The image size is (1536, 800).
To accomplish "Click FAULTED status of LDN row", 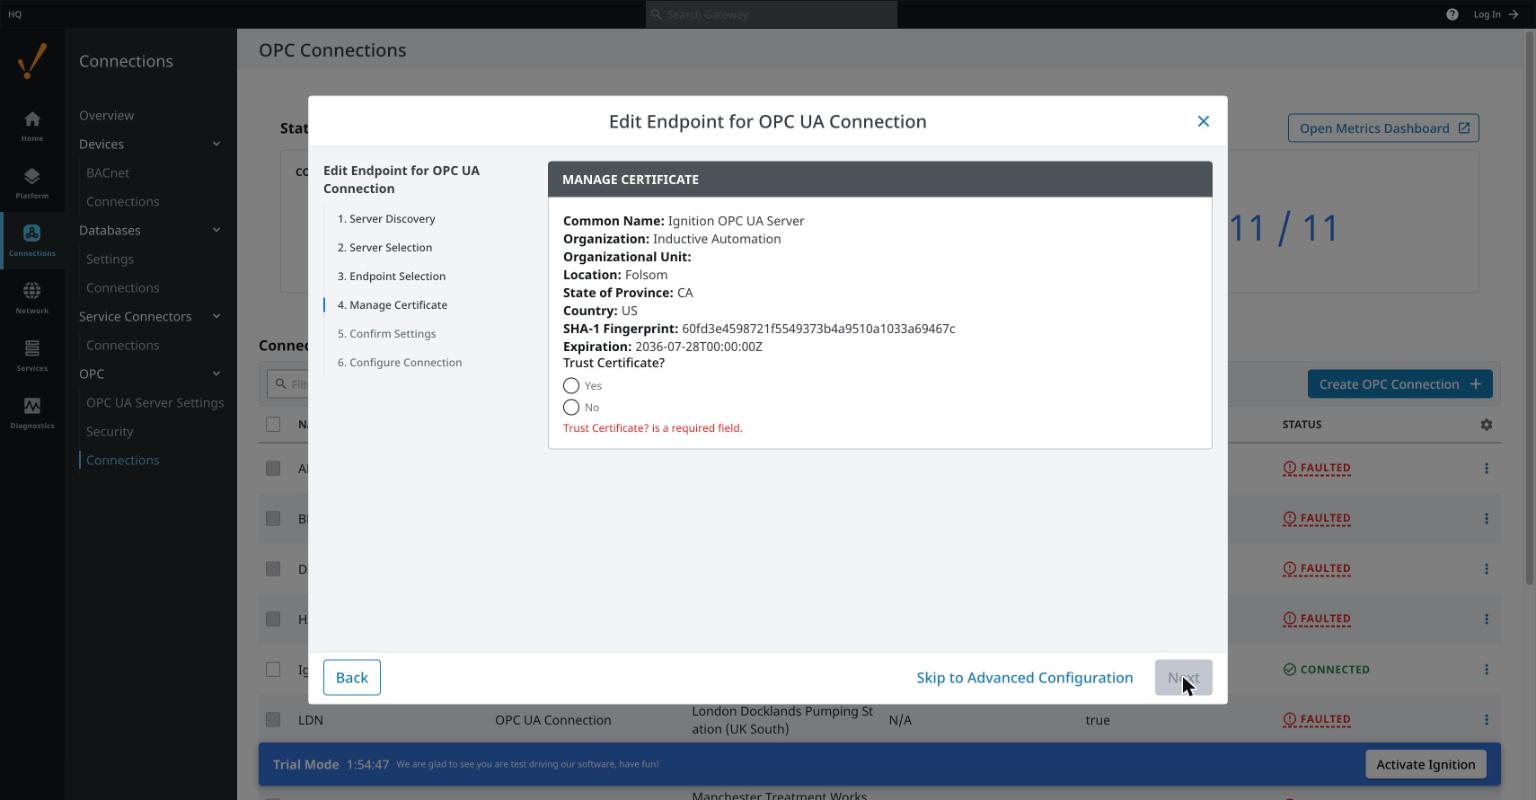I will 1317,719.
